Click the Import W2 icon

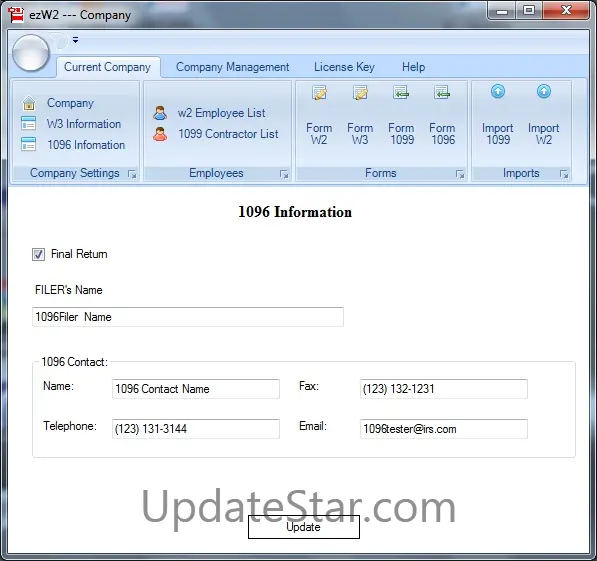pos(544,91)
